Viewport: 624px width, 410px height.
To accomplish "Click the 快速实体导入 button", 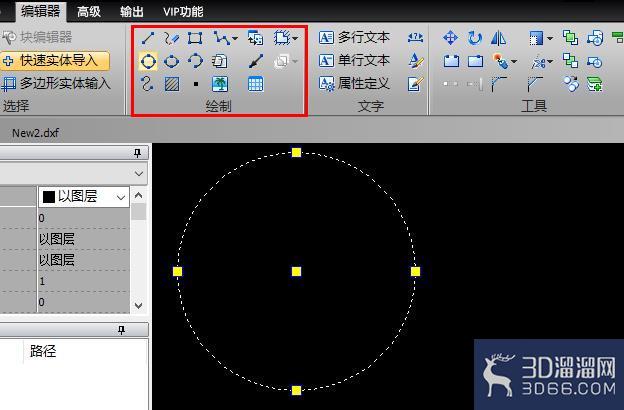I will 55,61.
